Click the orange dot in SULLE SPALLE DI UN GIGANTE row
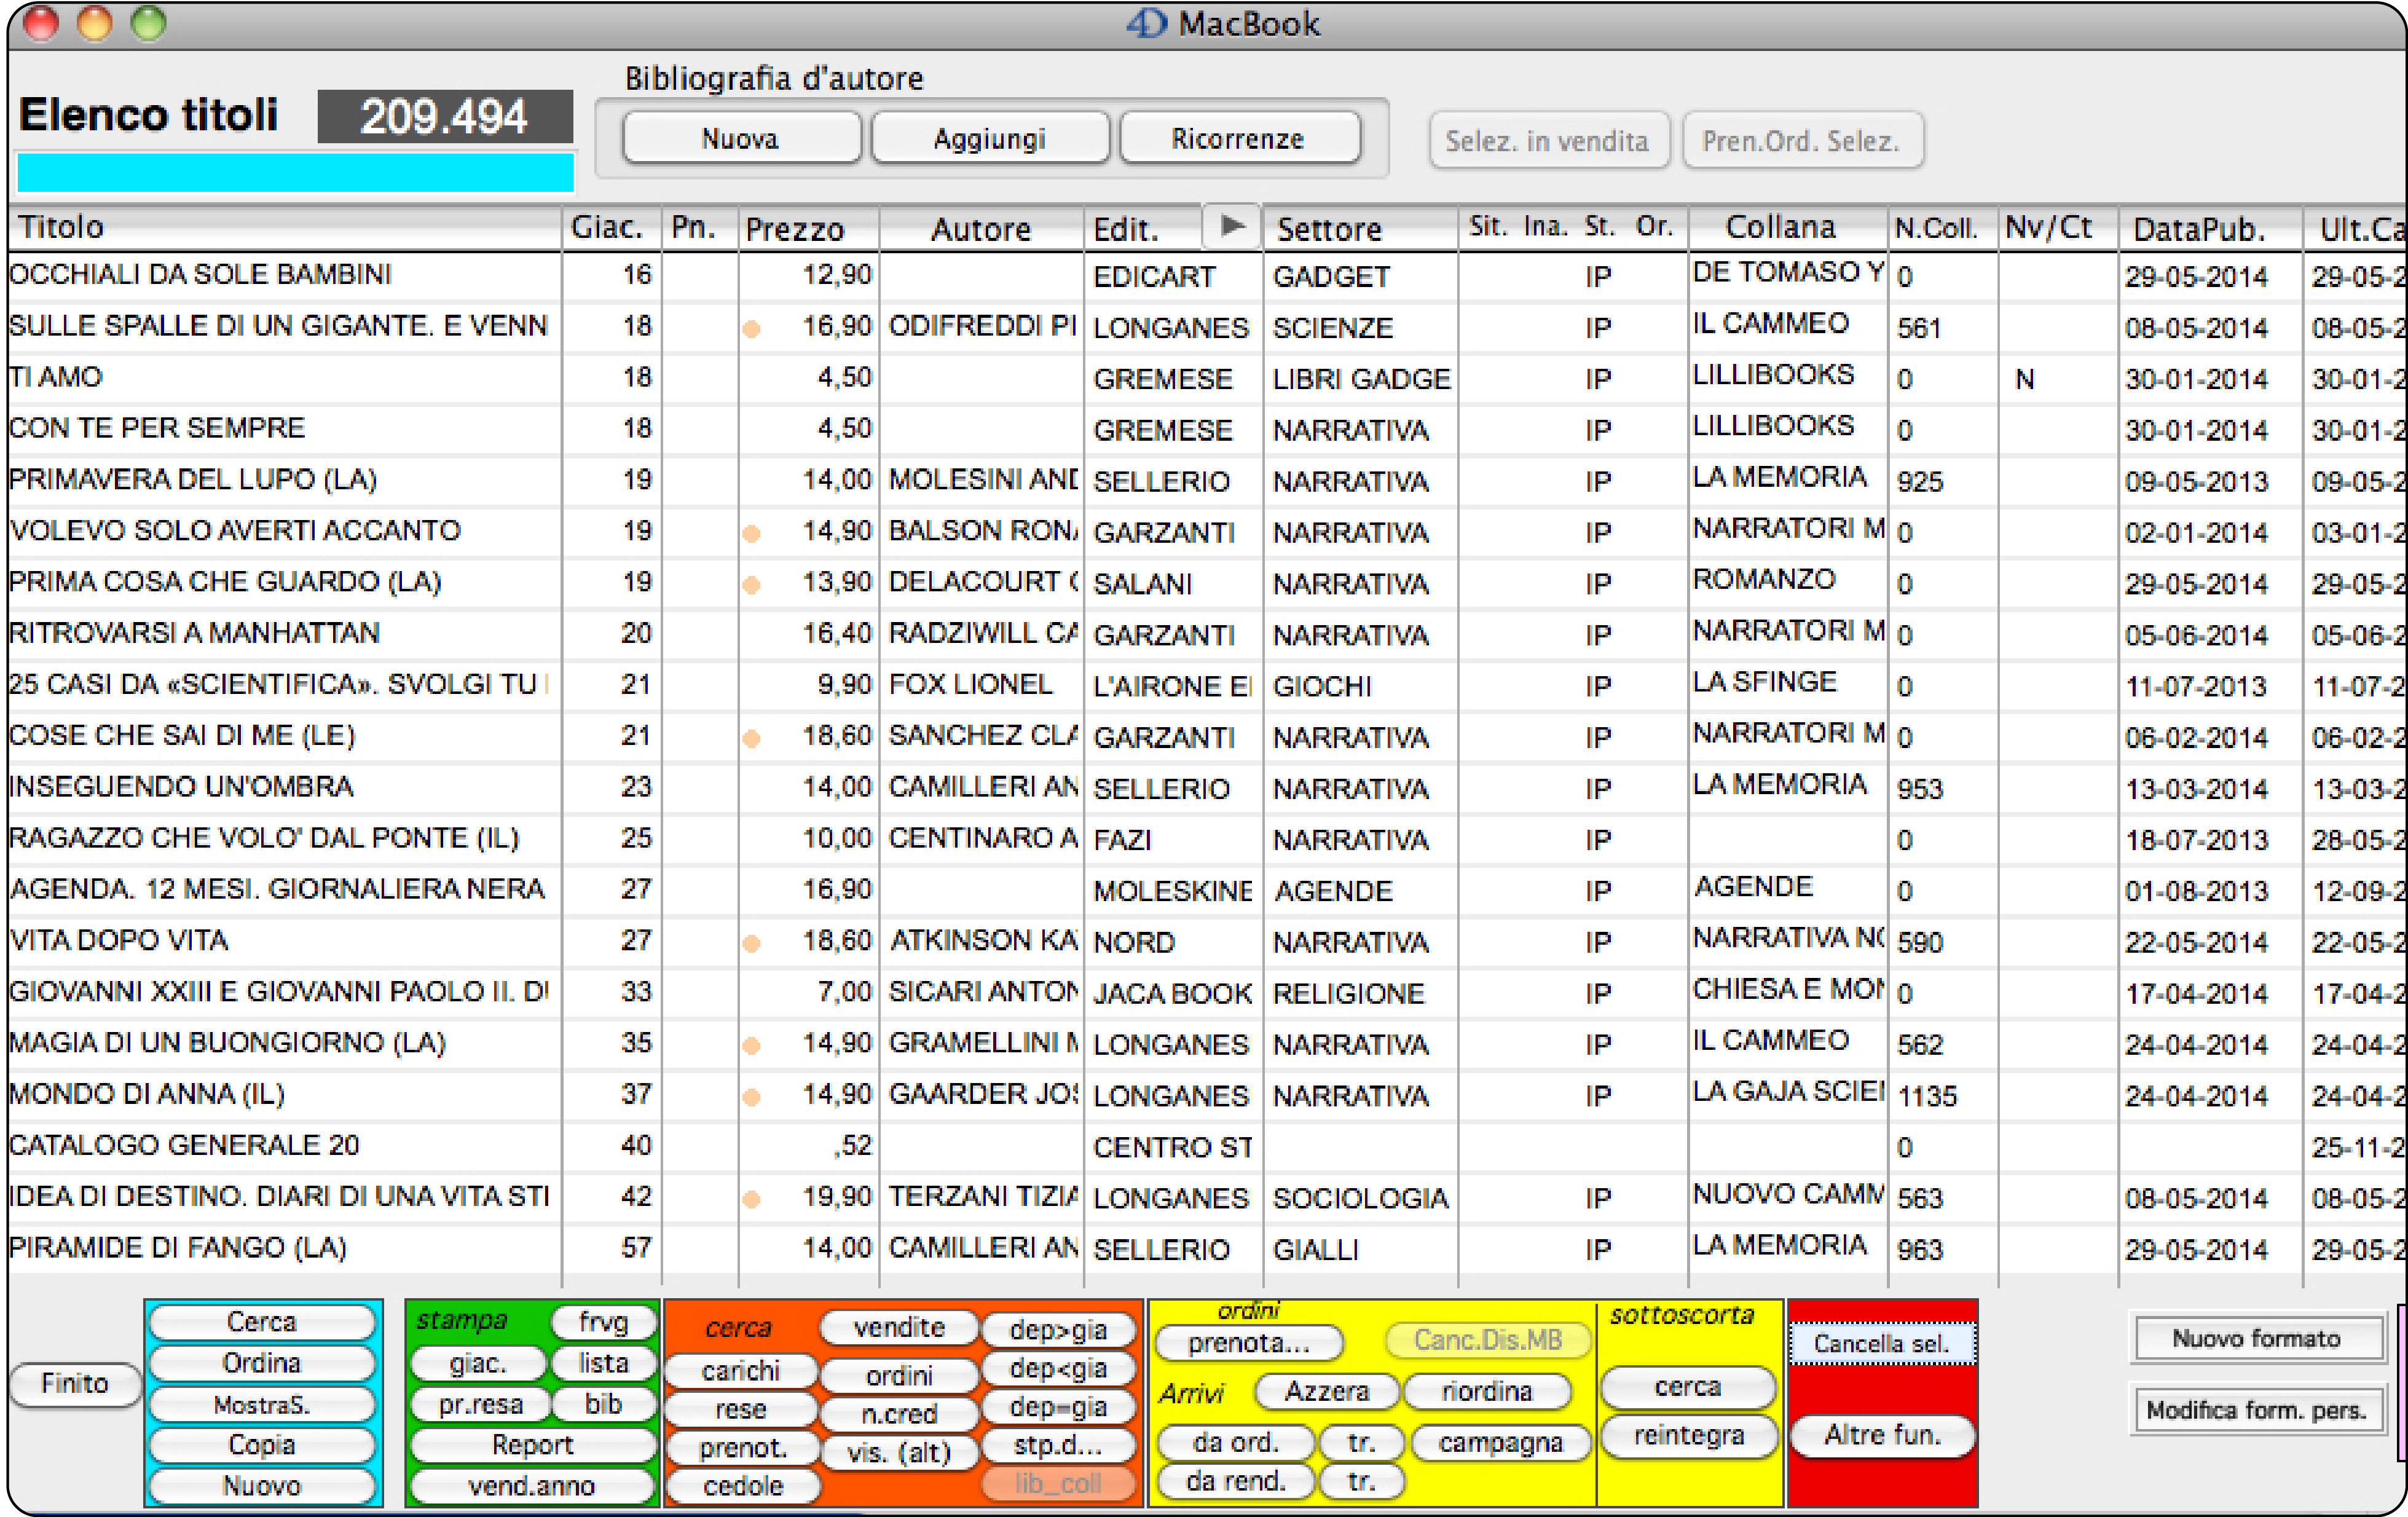This screenshot has width=2408, height=1517. point(752,328)
